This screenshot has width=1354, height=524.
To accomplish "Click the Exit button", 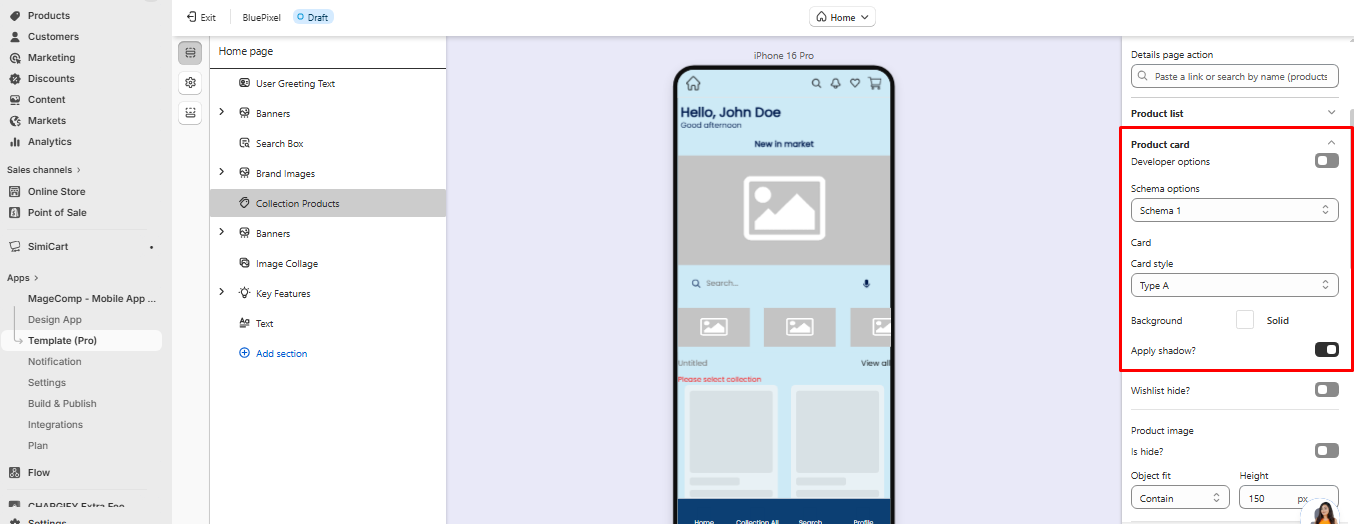I will 201,18.
